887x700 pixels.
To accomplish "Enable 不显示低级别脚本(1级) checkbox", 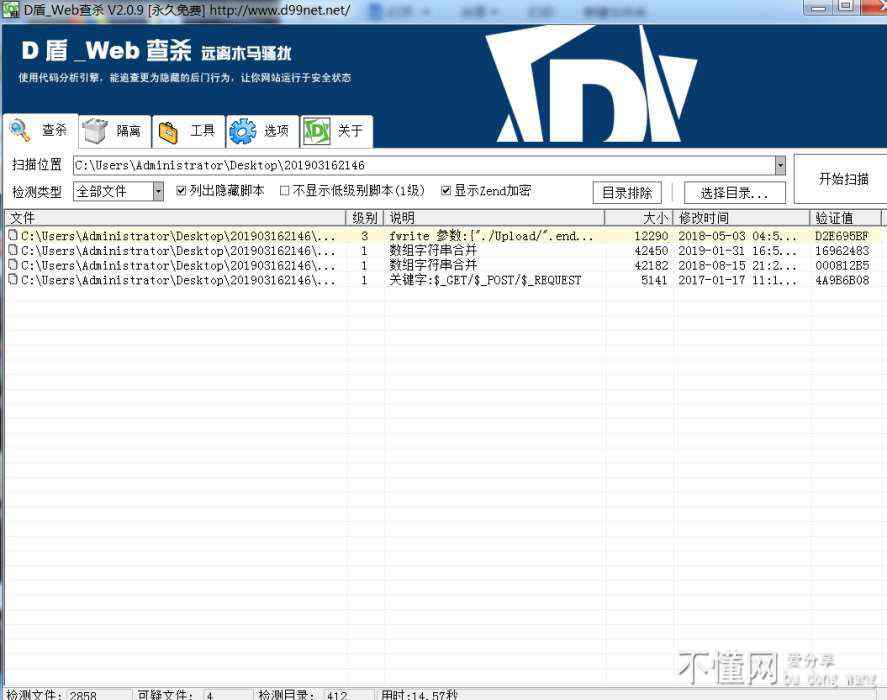I will pos(285,191).
